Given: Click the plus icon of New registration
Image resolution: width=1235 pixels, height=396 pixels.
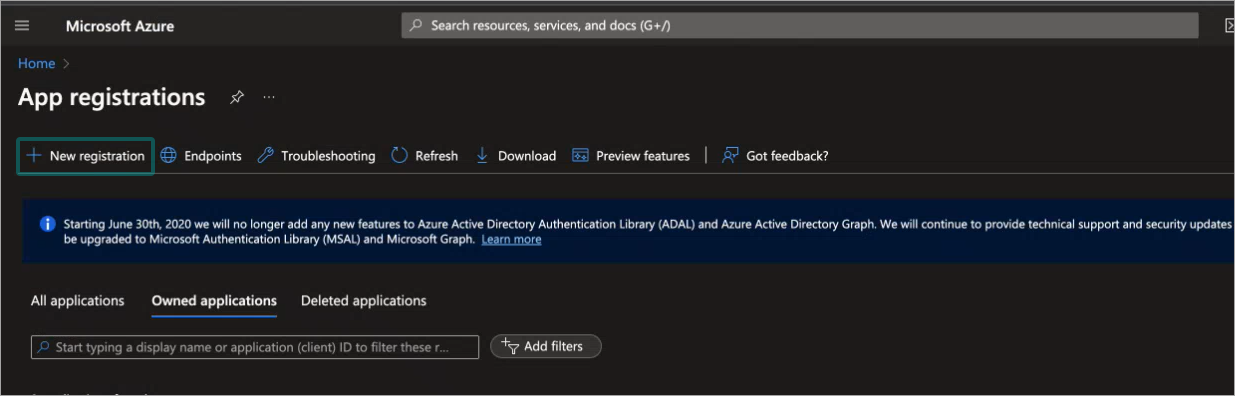Looking at the screenshot, I should click(34, 156).
